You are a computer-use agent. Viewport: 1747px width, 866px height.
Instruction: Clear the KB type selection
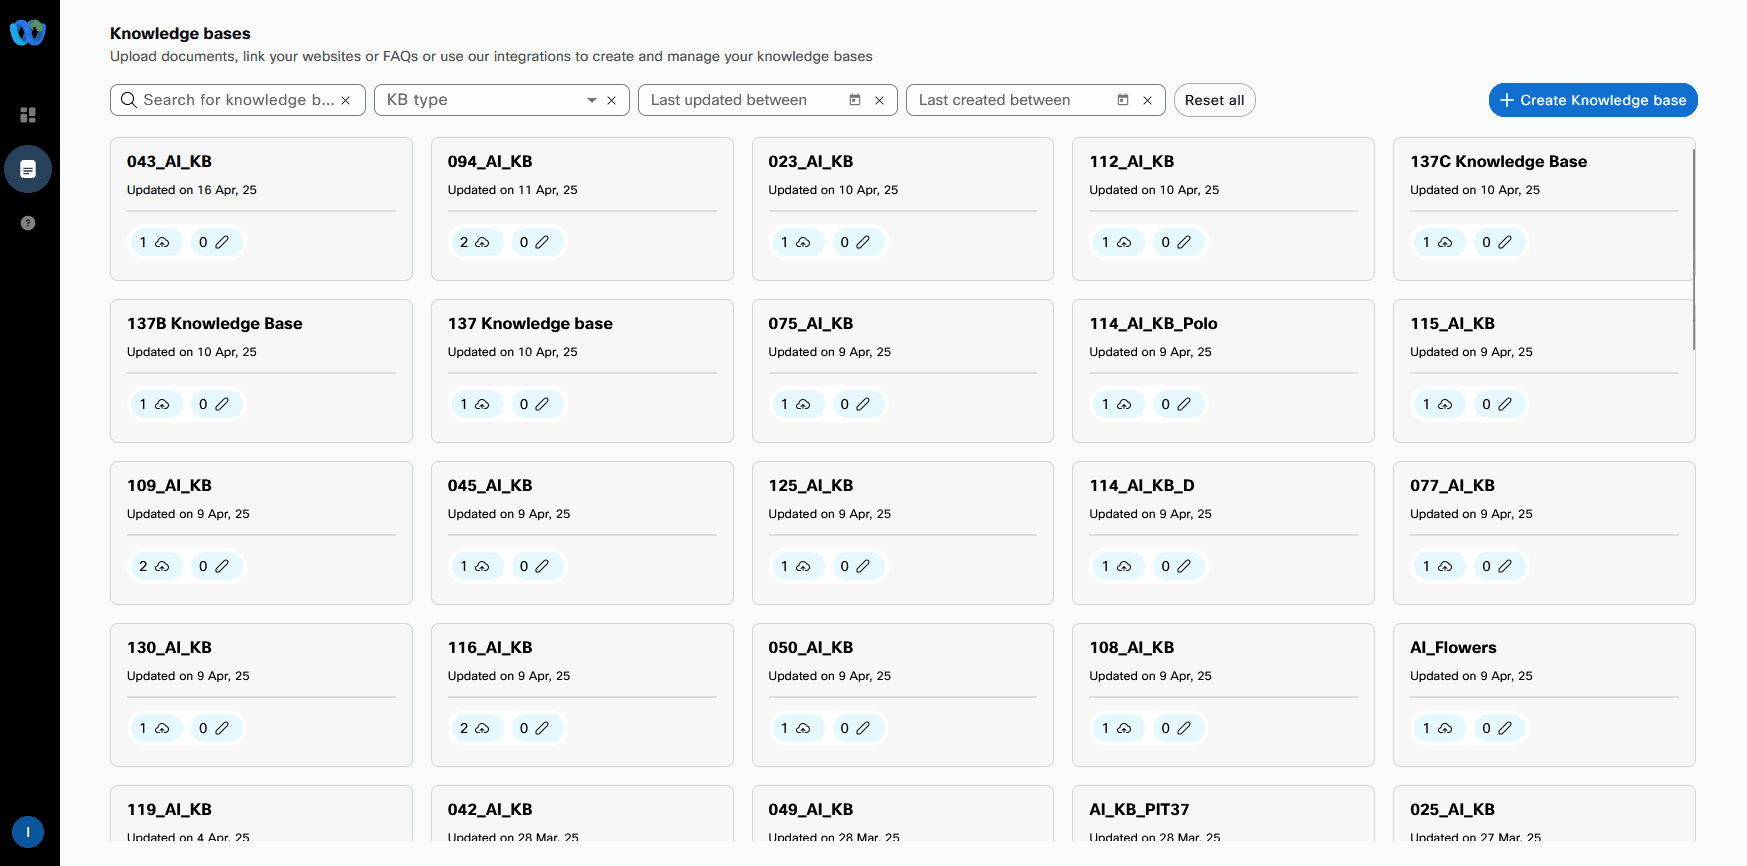click(611, 100)
